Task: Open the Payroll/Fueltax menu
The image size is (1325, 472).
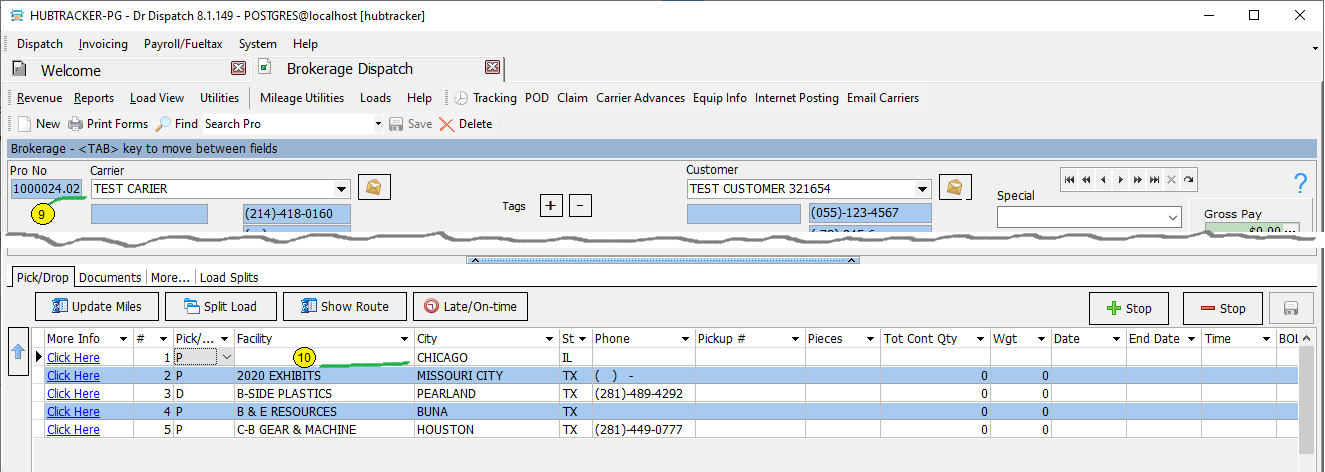Action: pos(183,44)
